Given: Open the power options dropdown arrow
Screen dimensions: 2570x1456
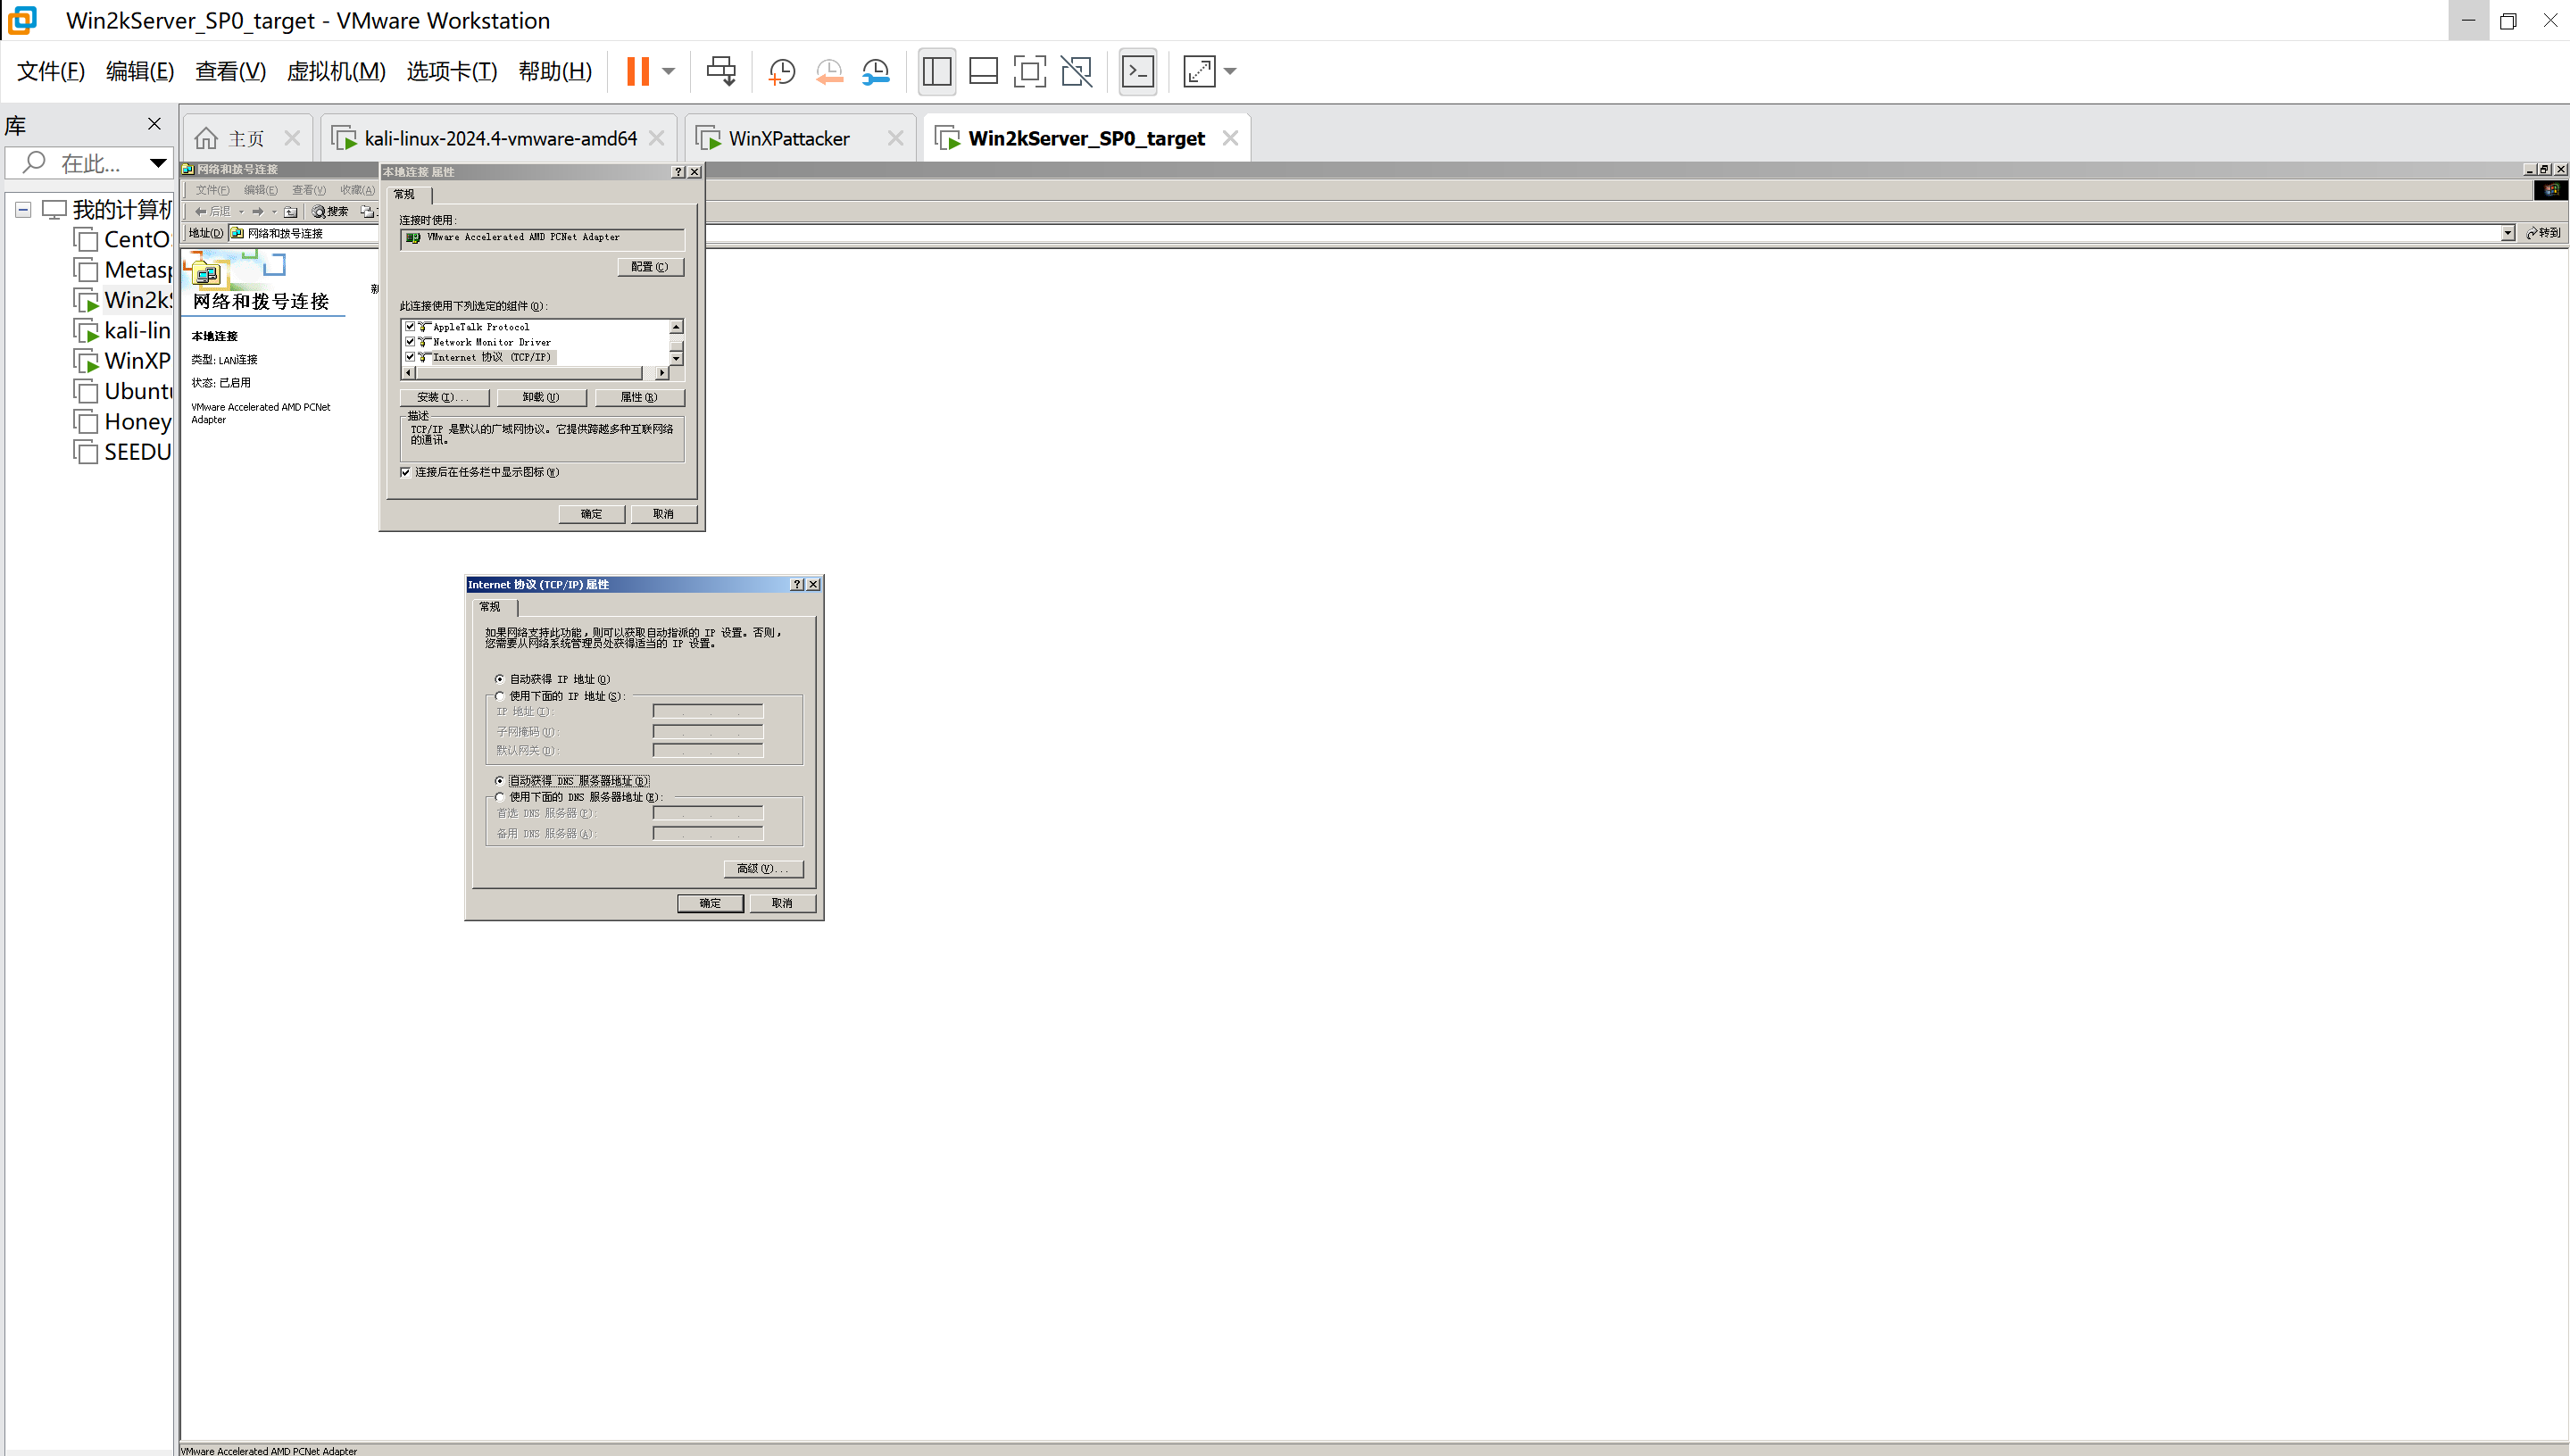Looking at the screenshot, I should coord(669,71).
